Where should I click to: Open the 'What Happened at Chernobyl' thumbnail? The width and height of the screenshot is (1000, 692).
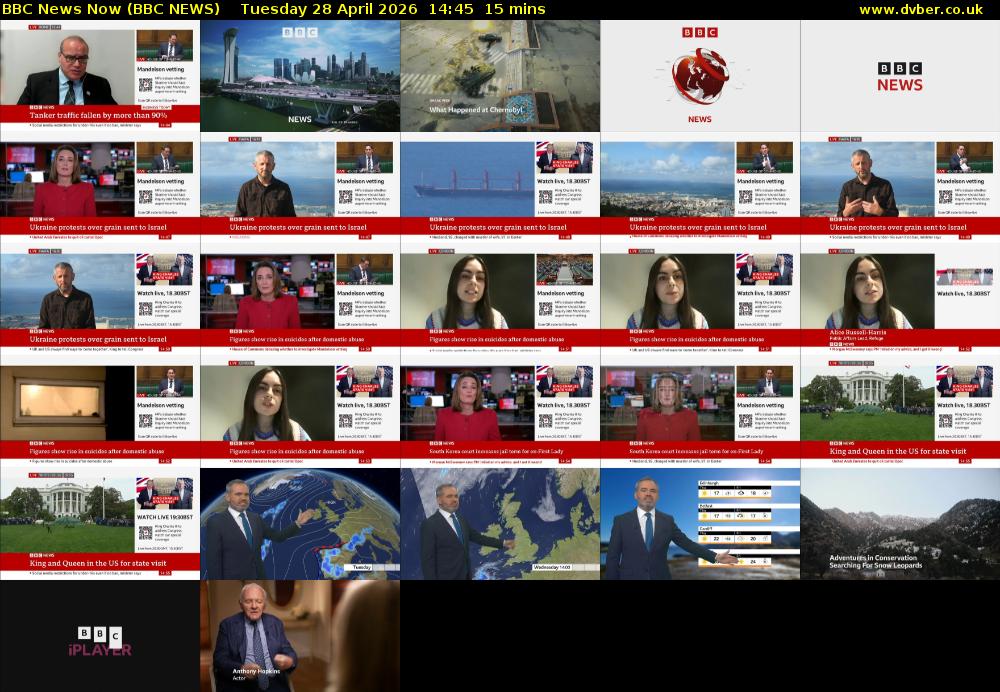pos(500,75)
